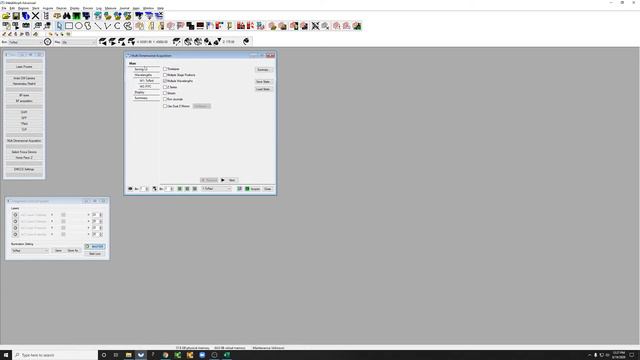Toggle the Multiple Wavelengths checkbox

[x=165, y=81]
